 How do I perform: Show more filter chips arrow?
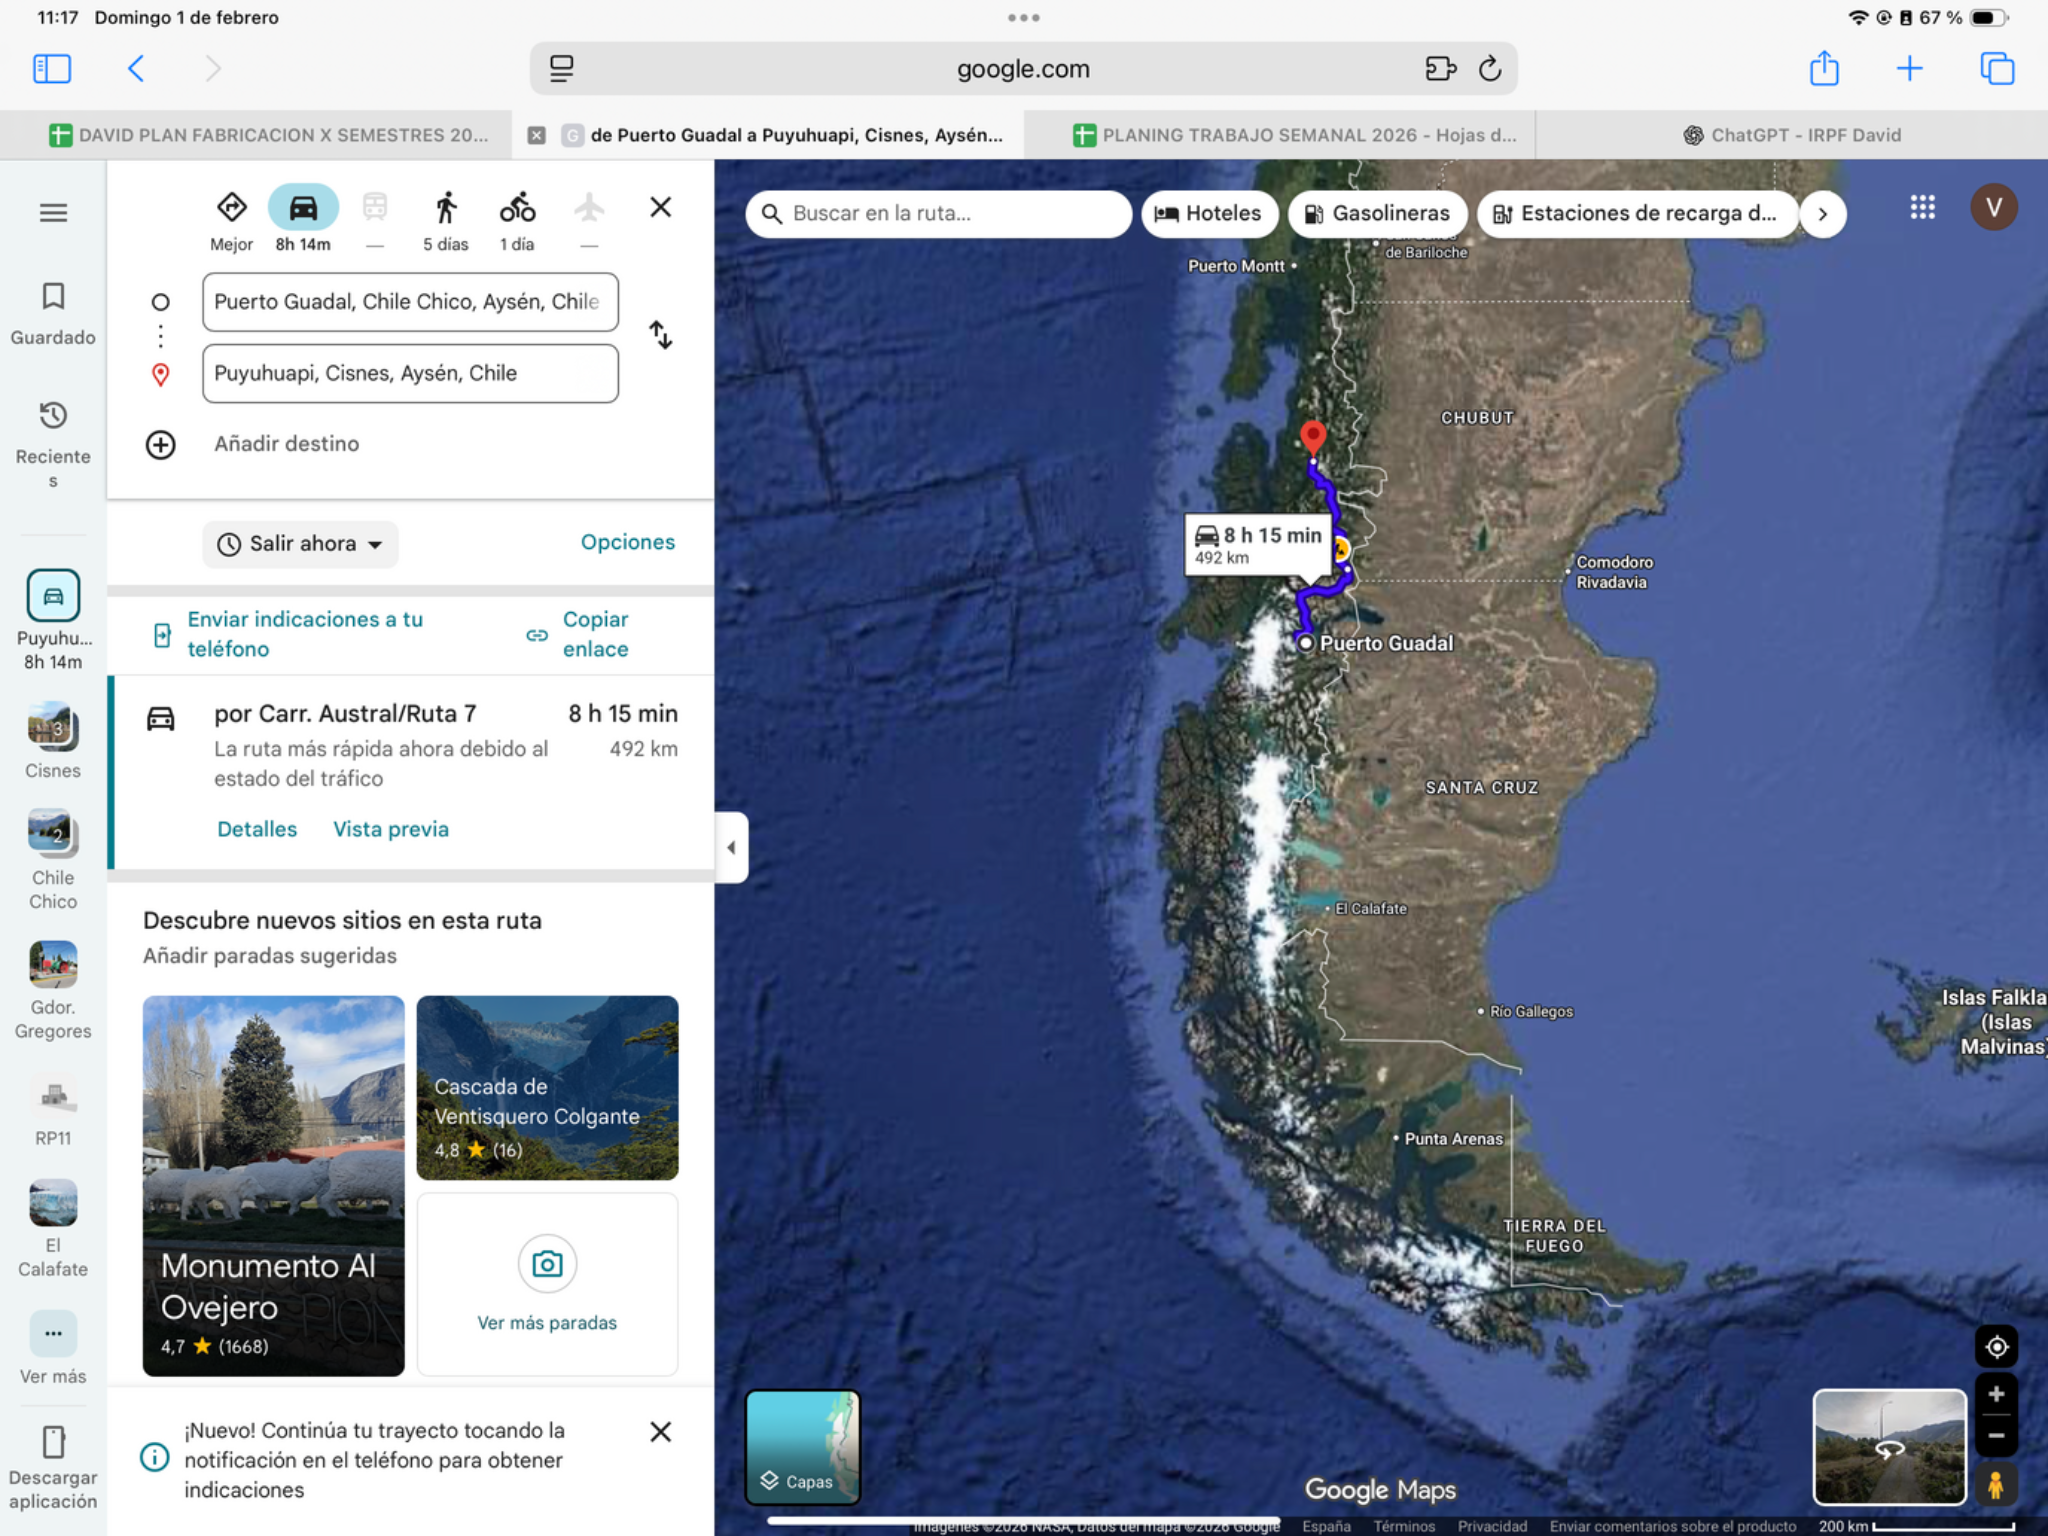tap(1823, 214)
